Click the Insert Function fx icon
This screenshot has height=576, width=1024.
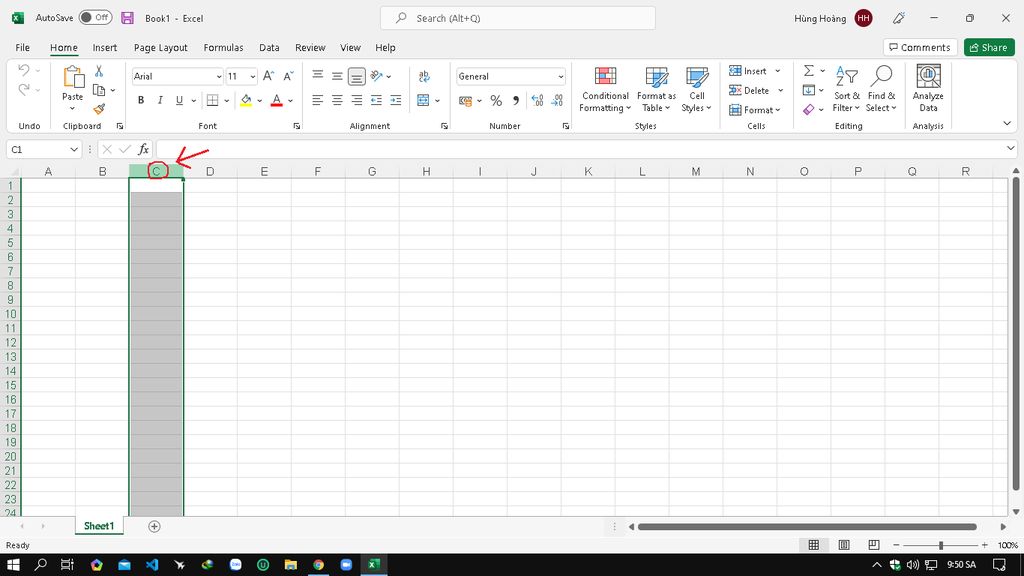[x=144, y=149]
